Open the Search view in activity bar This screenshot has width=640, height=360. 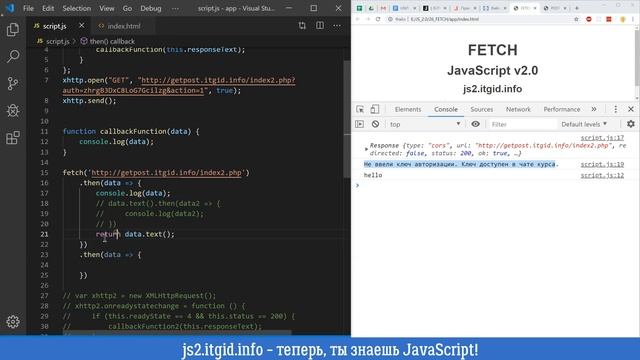click(x=13, y=56)
